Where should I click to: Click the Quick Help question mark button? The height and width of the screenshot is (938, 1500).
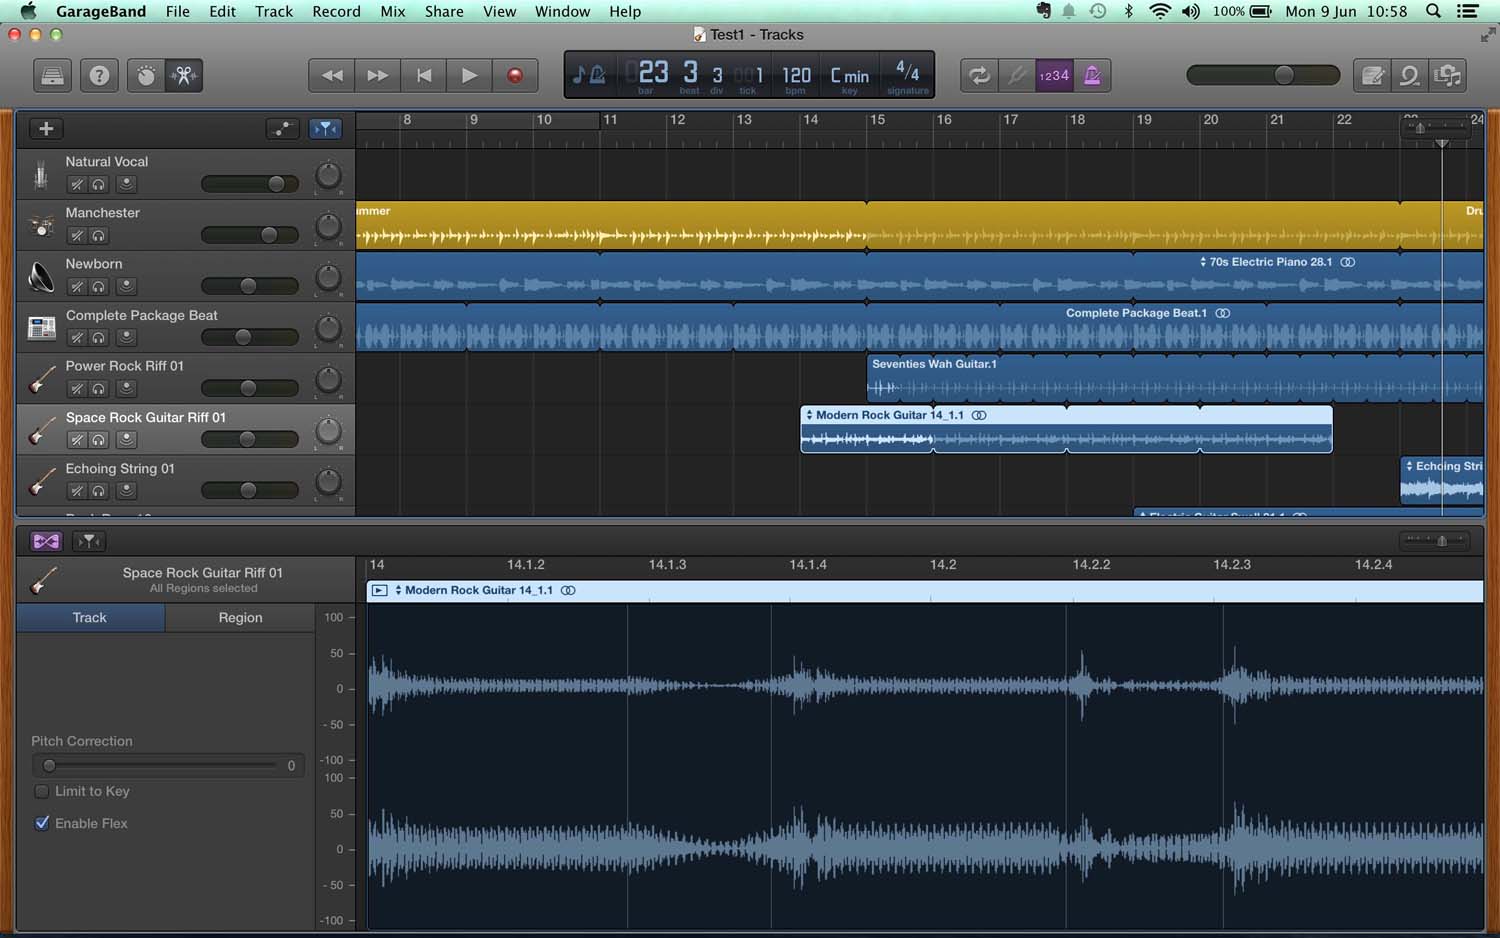[99, 76]
